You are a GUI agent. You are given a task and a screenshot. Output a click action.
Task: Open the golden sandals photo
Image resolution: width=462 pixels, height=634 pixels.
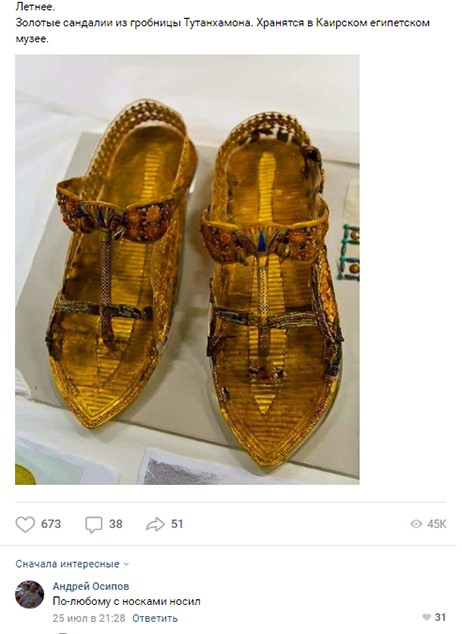tap(187, 269)
